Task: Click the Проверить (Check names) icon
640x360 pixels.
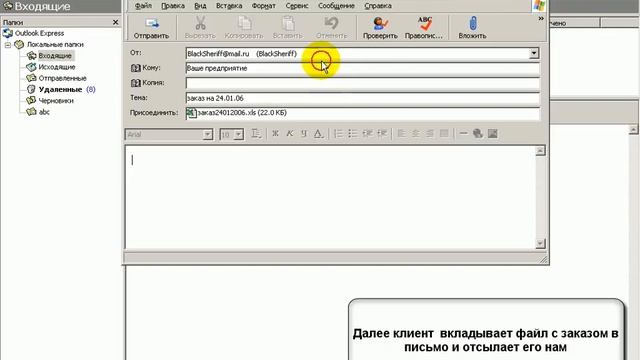Action: (x=380, y=23)
